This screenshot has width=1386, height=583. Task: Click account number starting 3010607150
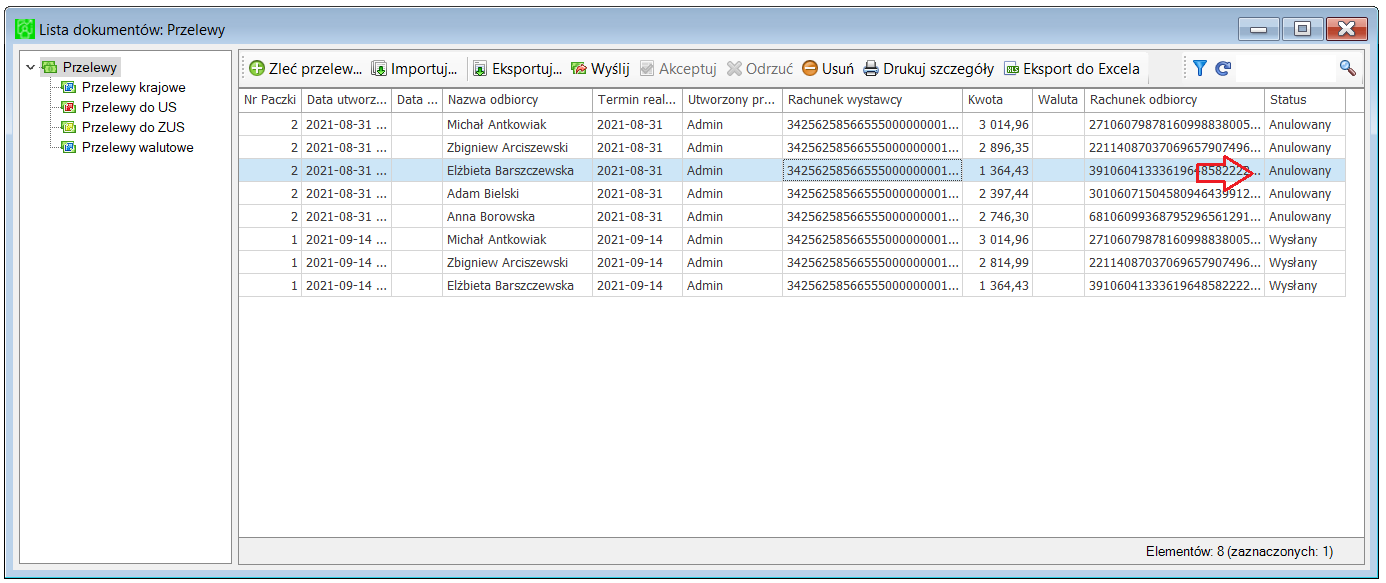click(x=1174, y=194)
